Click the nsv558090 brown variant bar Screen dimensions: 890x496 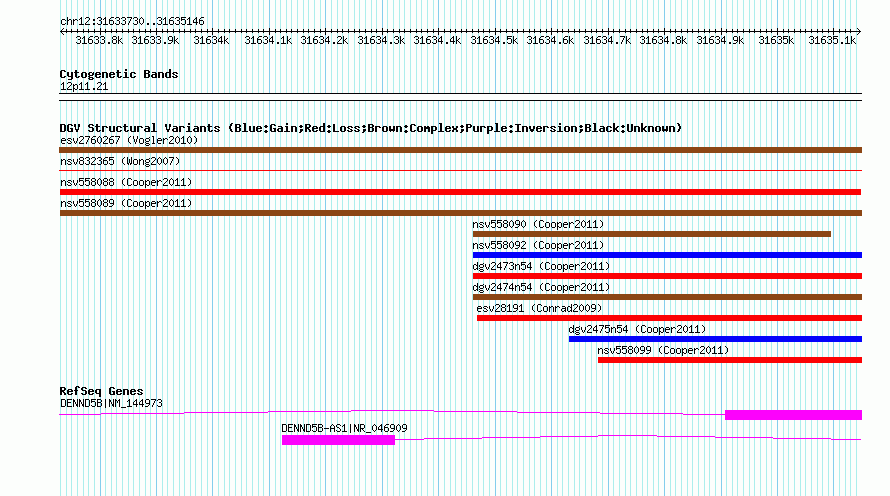(652, 234)
